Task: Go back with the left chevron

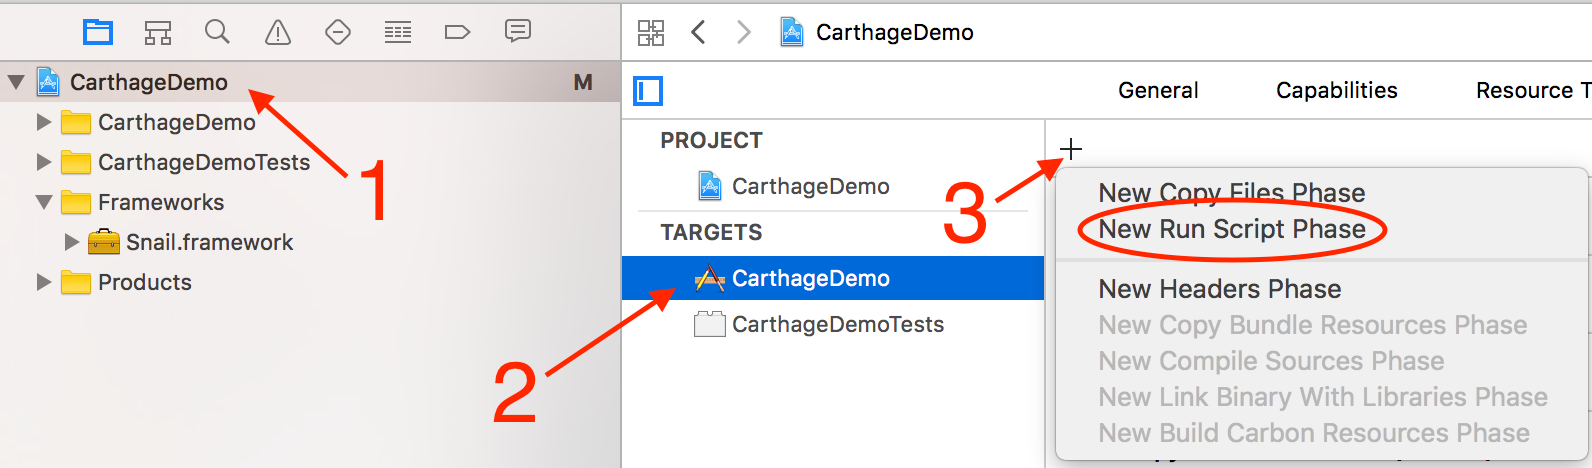Action: click(699, 33)
